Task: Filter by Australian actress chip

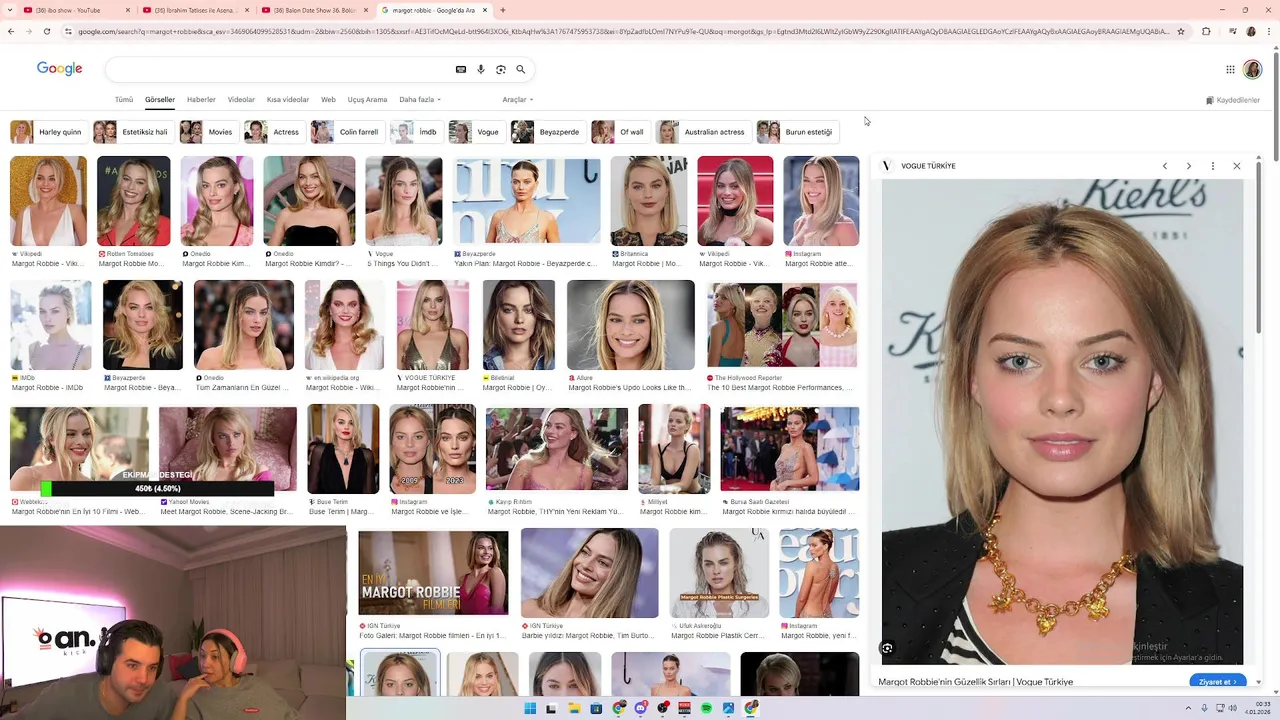Action: tap(702, 132)
